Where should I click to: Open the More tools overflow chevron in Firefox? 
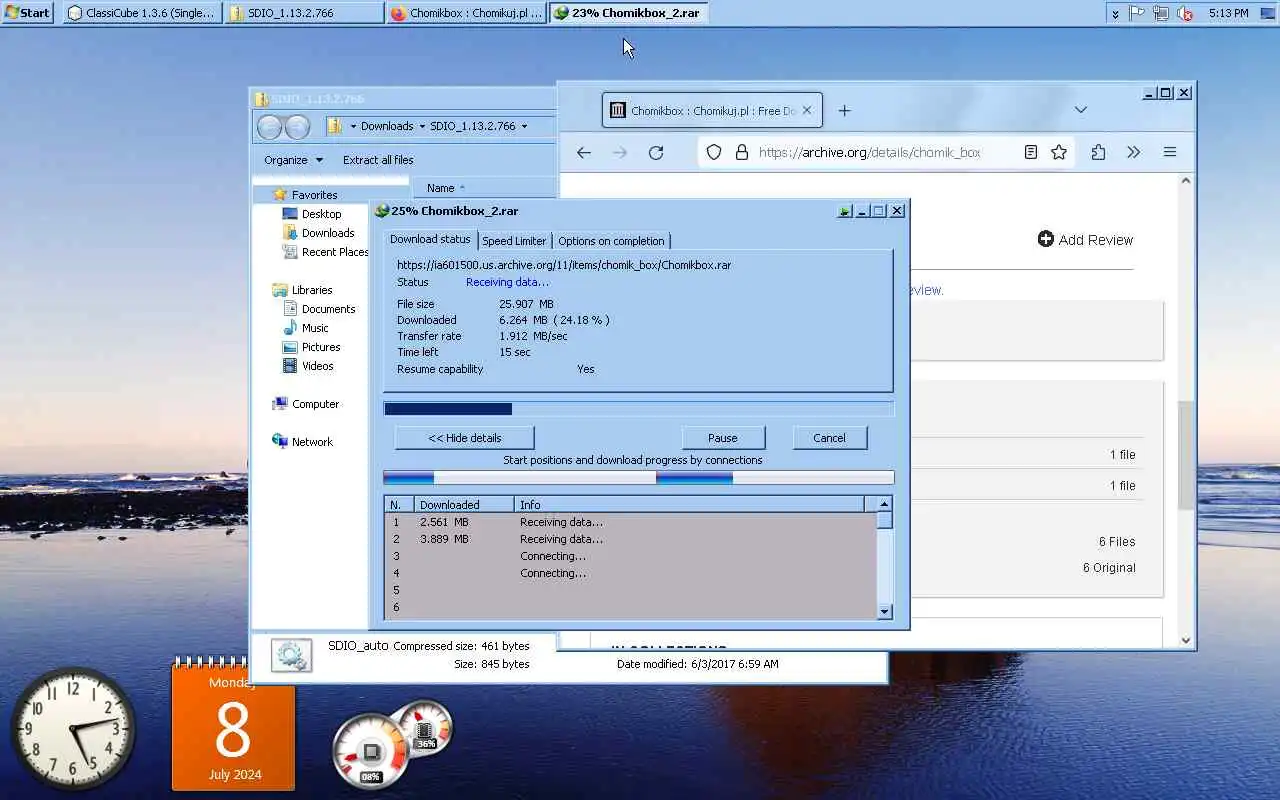pos(1134,152)
